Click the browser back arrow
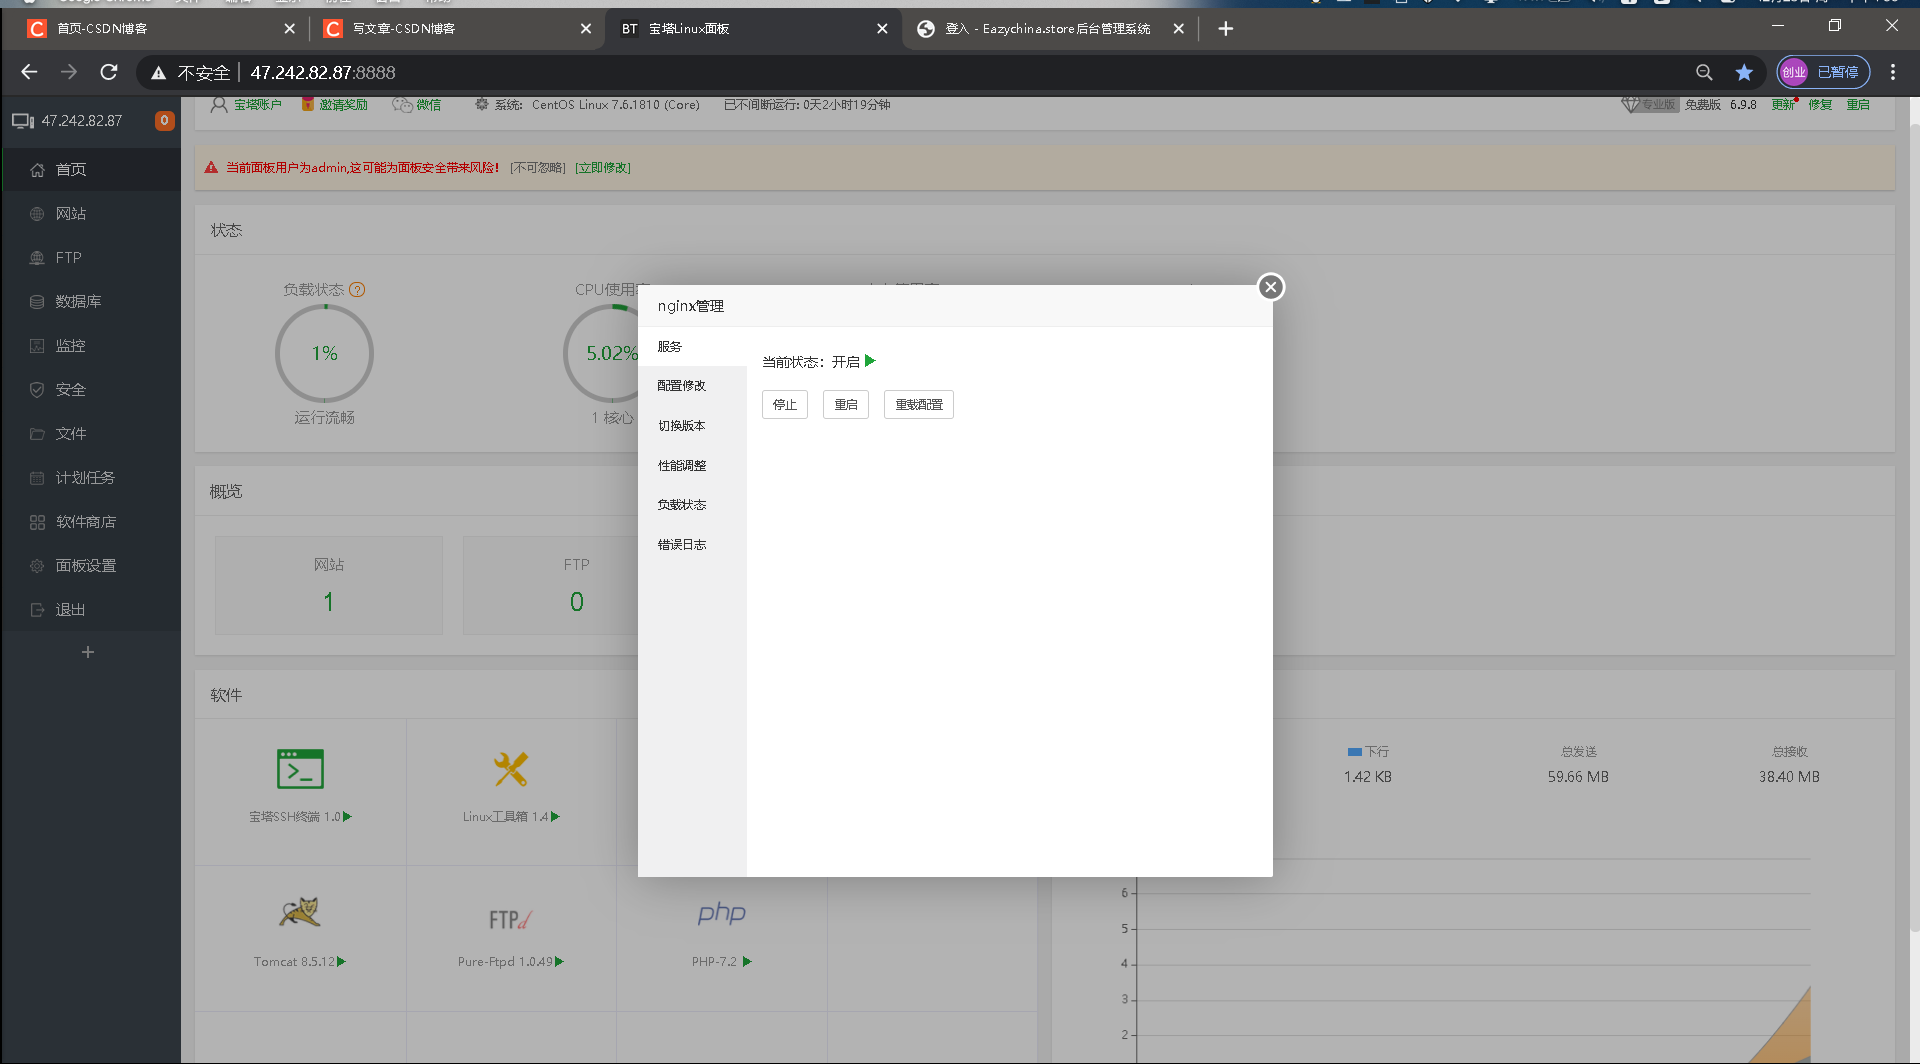1920x1064 pixels. click(29, 72)
